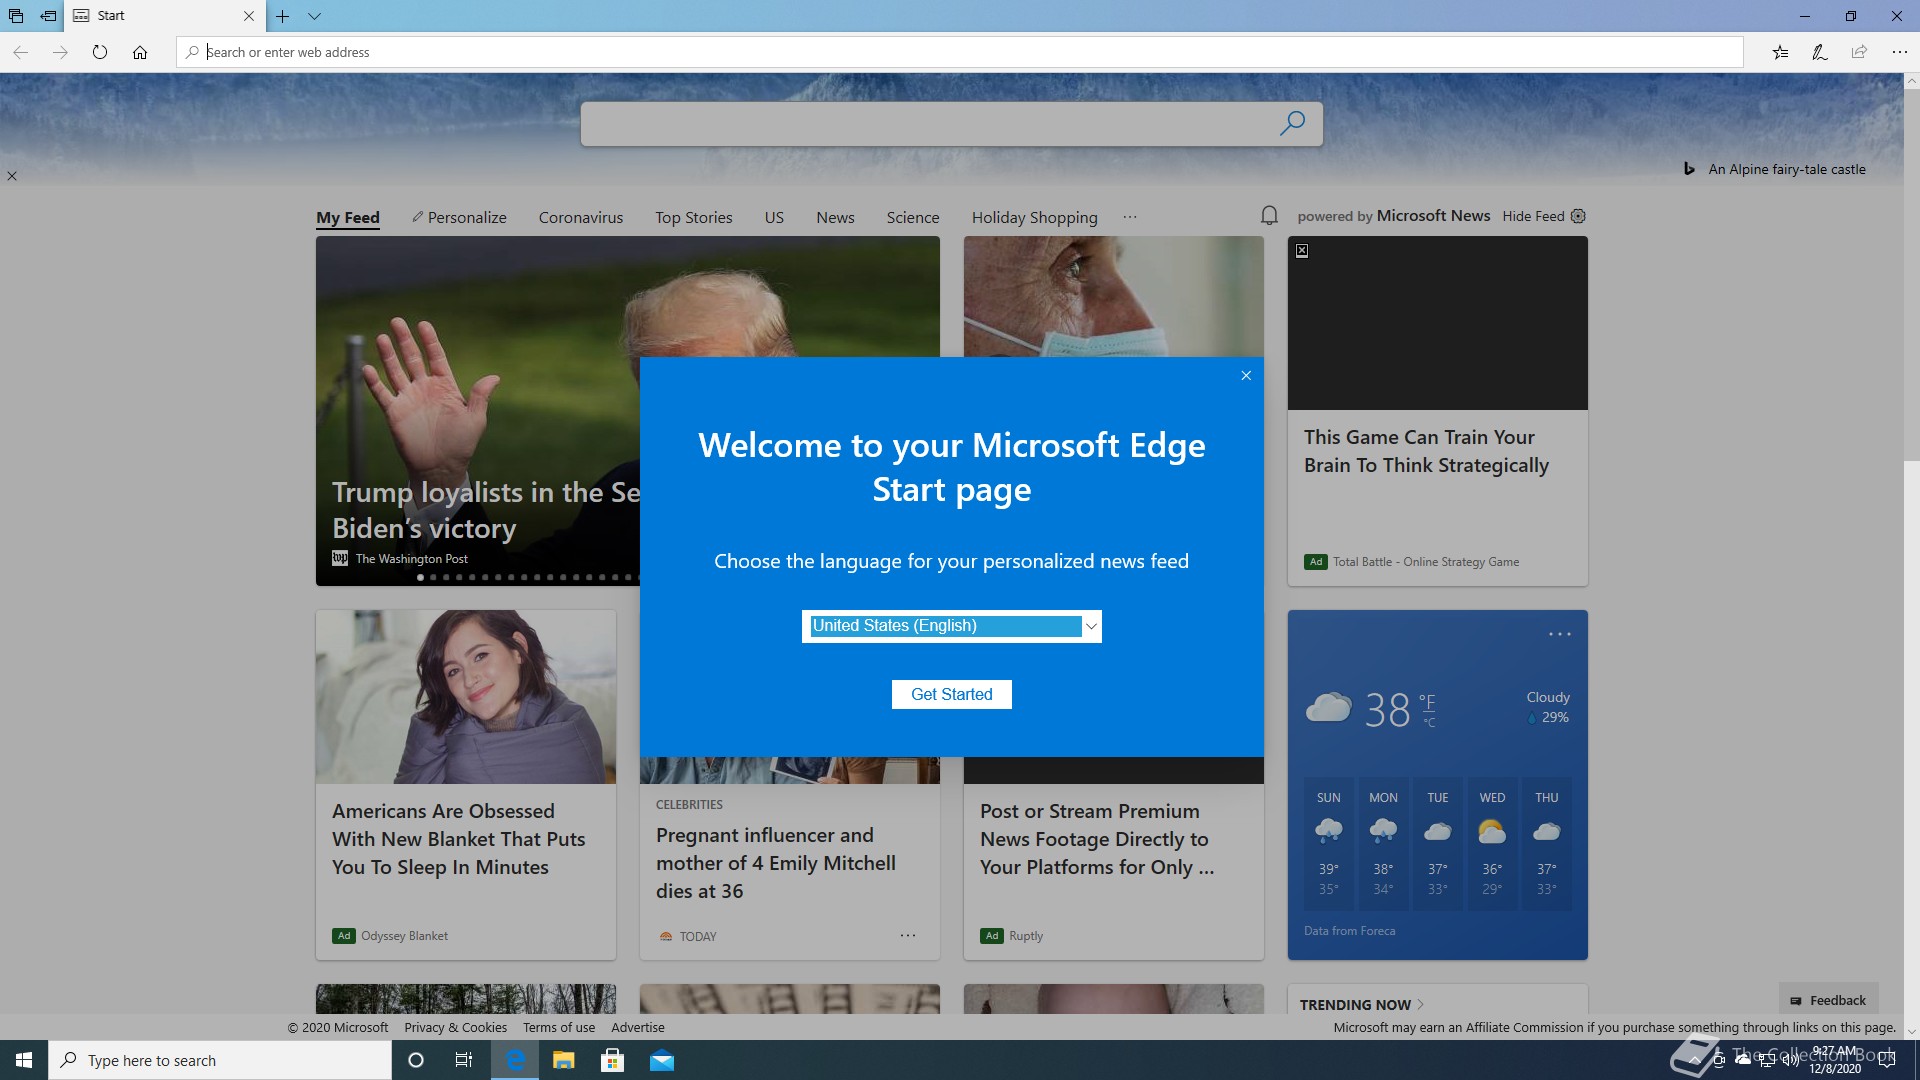Click Set these tabs aside icon

pos(48,16)
